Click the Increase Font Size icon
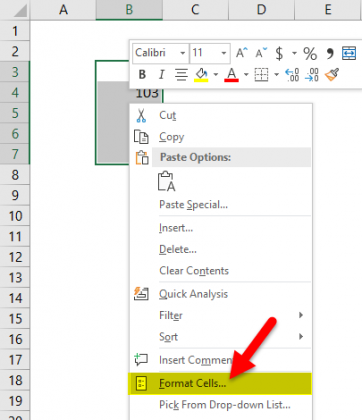The height and width of the screenshot is (420, 362). (242, 53)
